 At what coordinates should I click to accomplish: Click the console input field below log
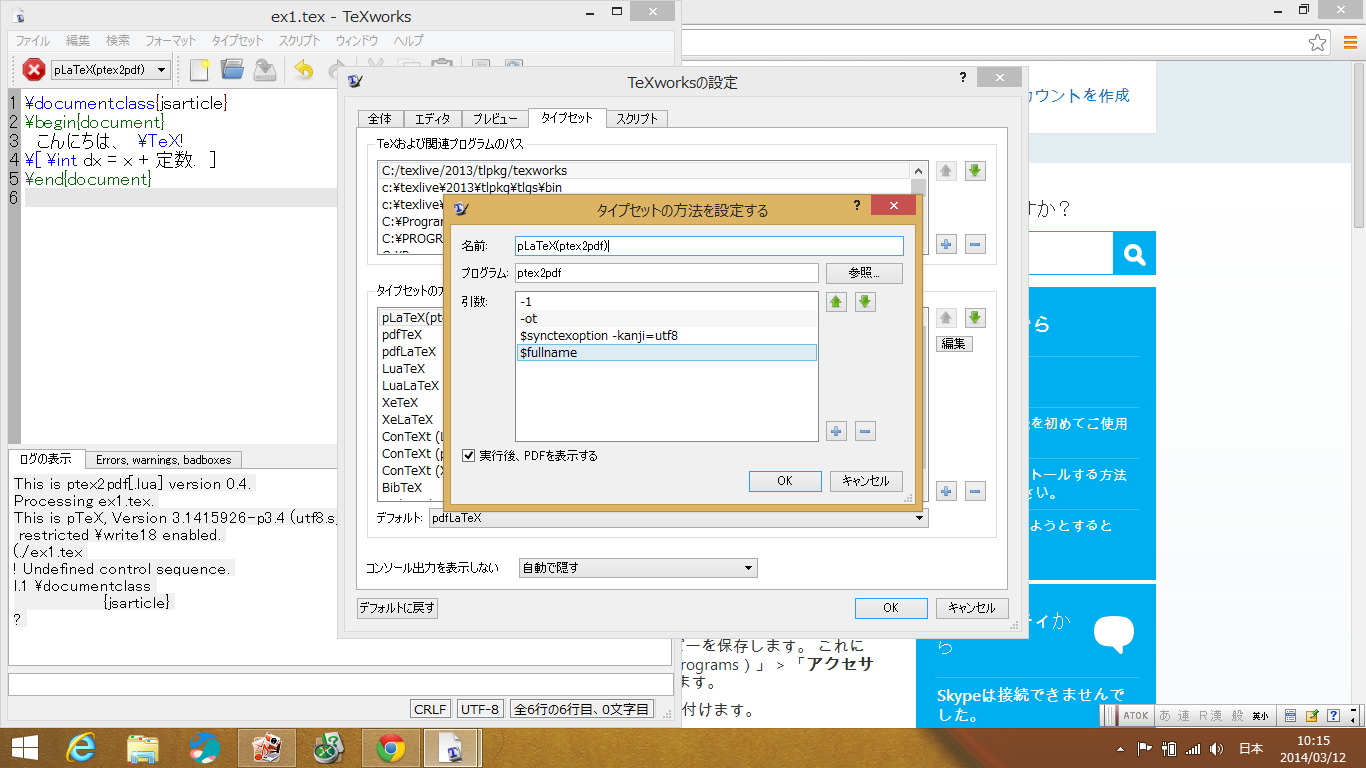pos(340,684)
